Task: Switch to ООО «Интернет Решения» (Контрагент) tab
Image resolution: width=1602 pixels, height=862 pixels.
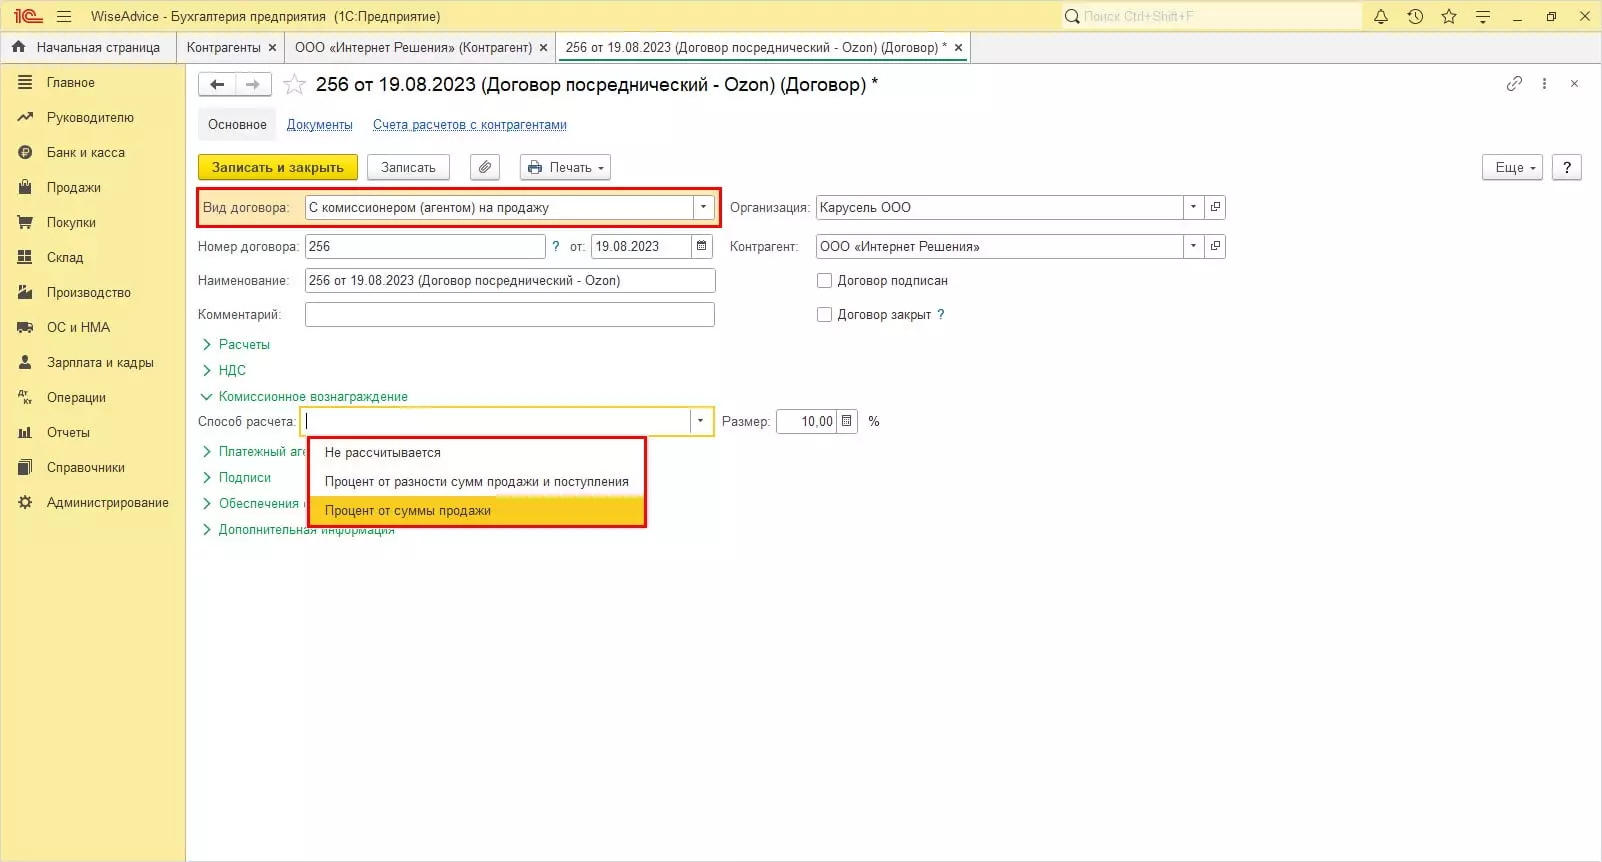Action: click(413, 47)
